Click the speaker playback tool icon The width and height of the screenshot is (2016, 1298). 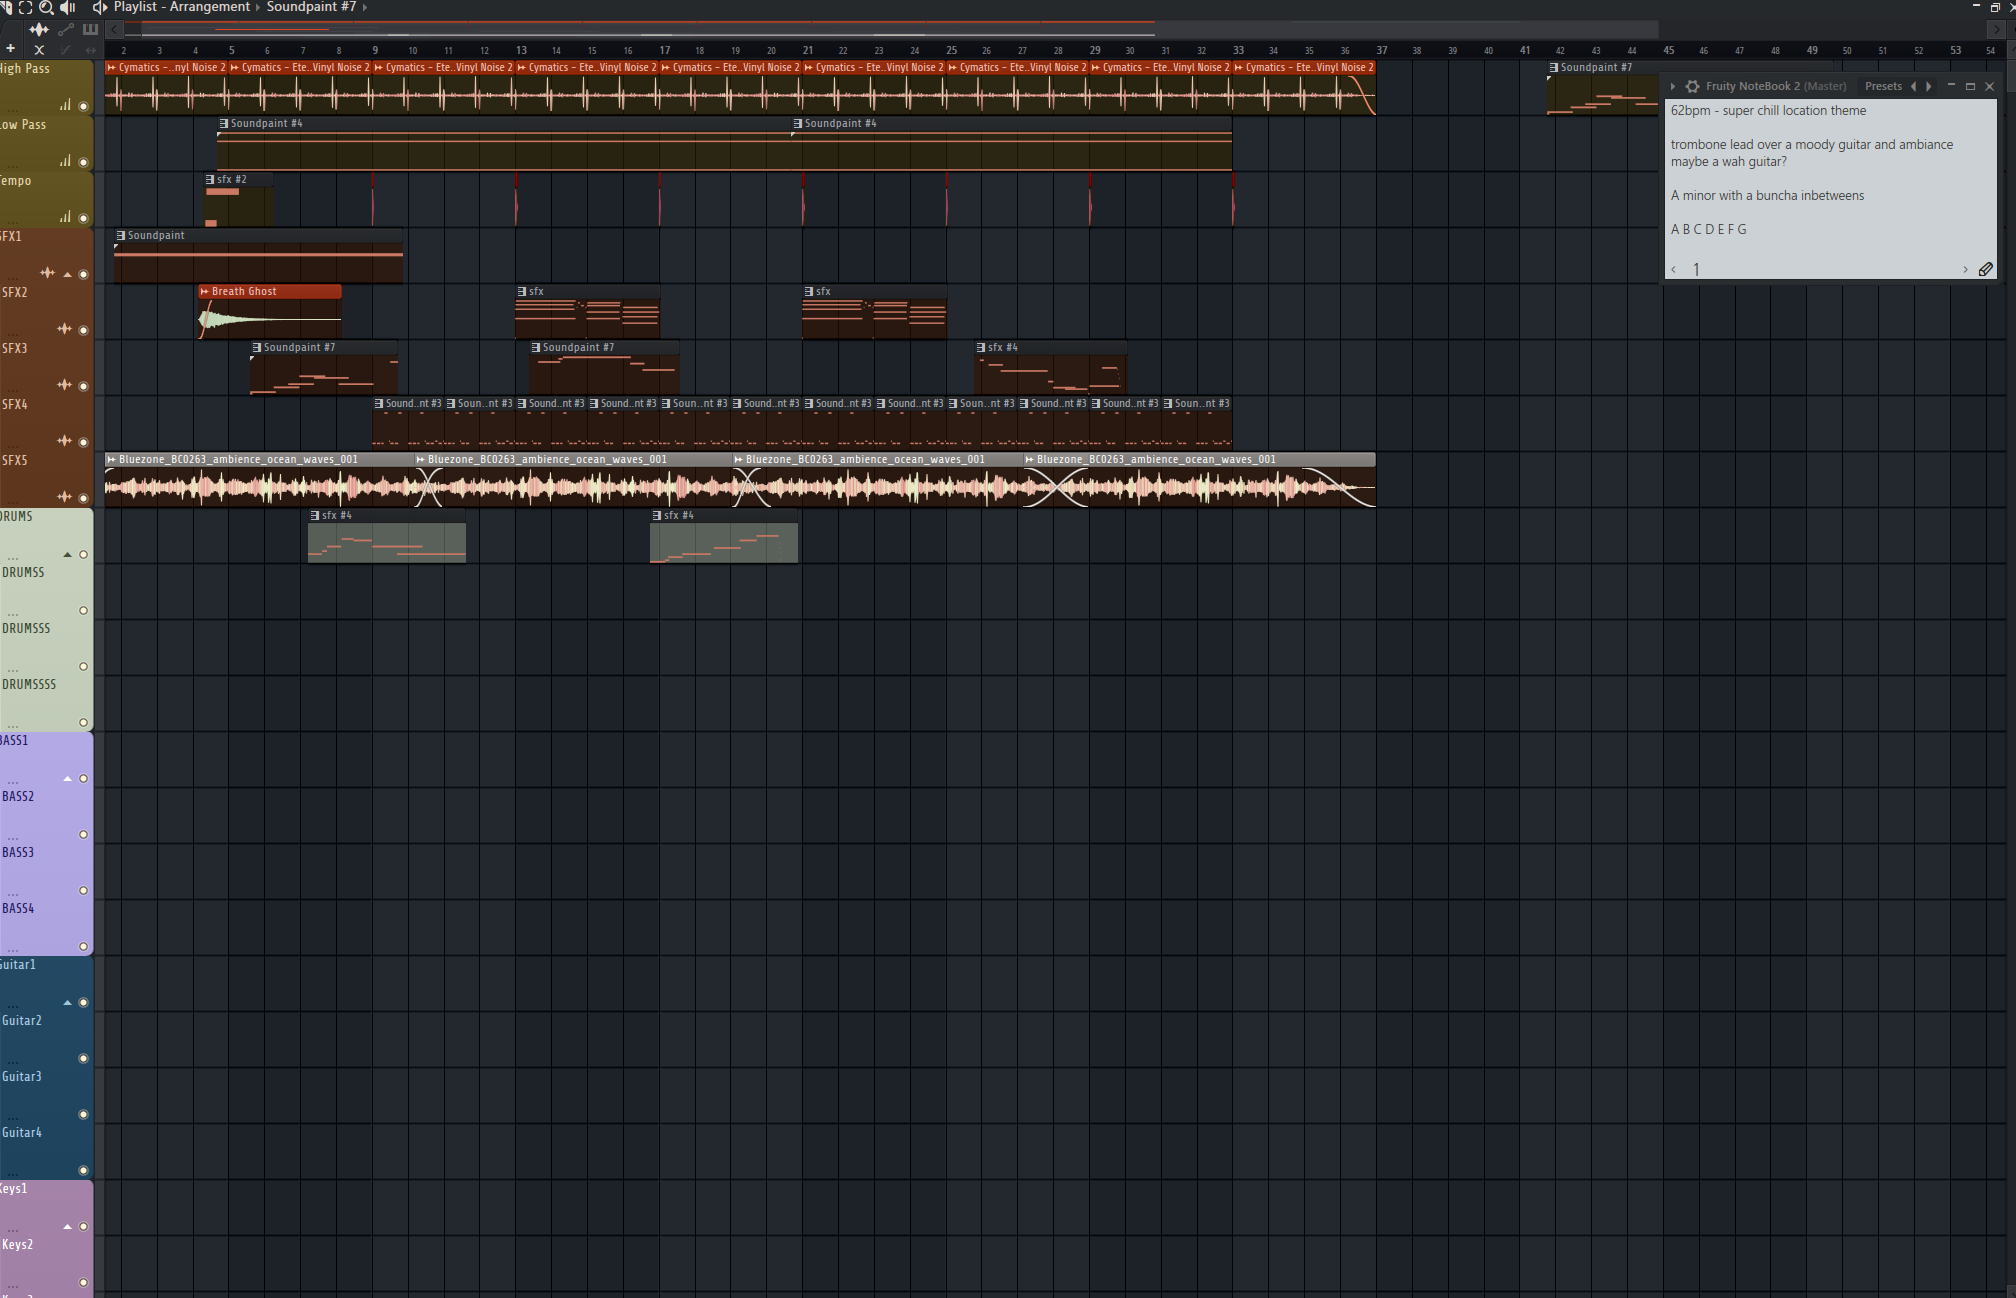(x=68, y=8)
